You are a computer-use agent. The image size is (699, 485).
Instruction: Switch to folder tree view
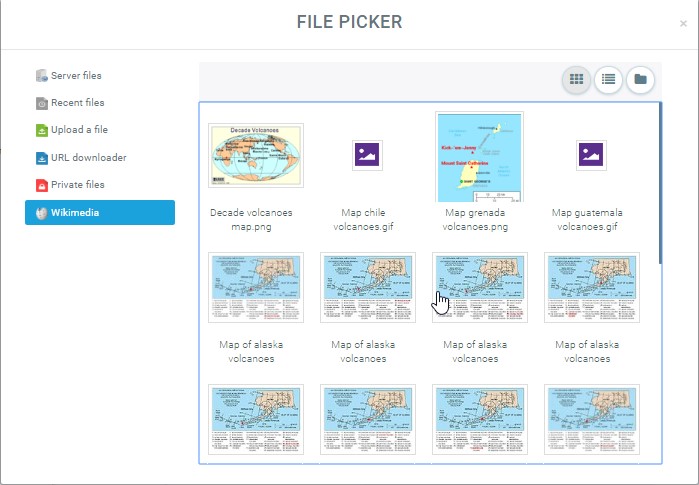tap(640, 79)
